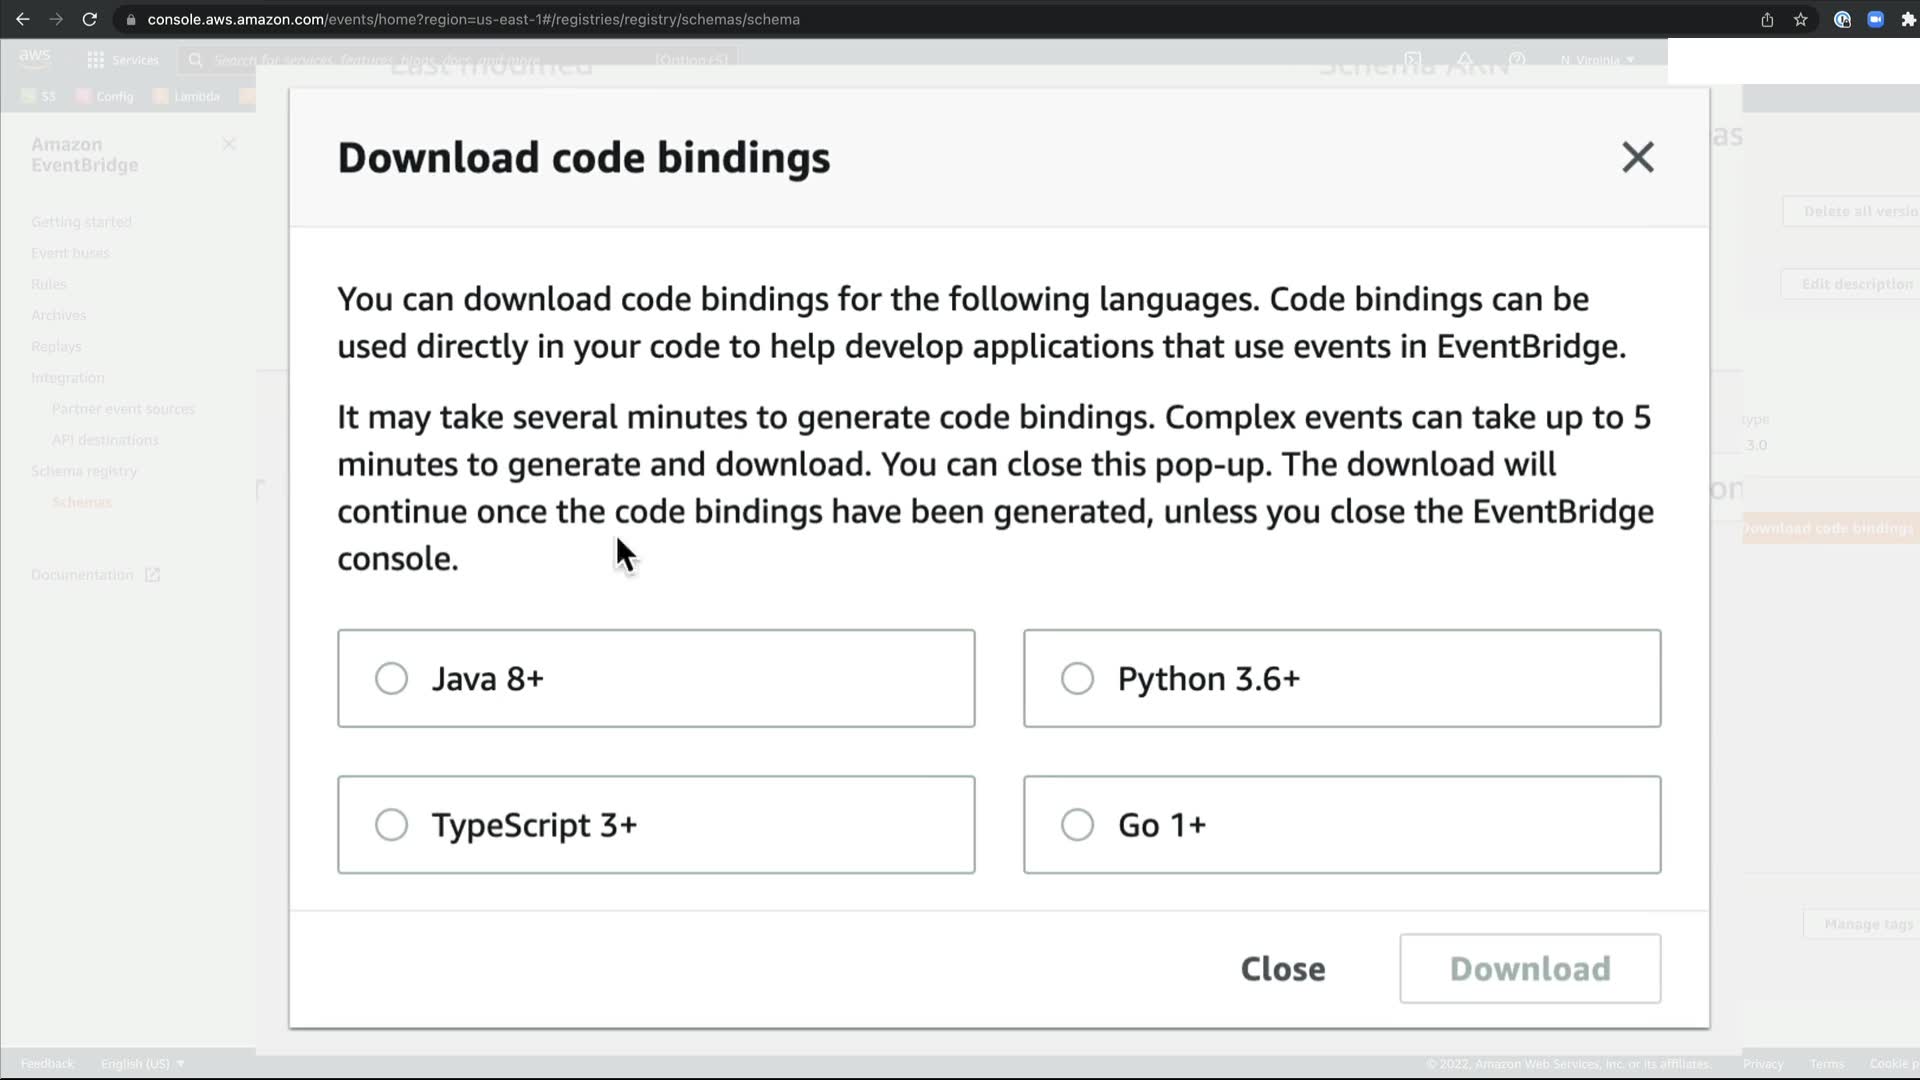Open the Lambda bookmark shortcut
Screen dimensions: 1920x1080
[x=187, y=96]
